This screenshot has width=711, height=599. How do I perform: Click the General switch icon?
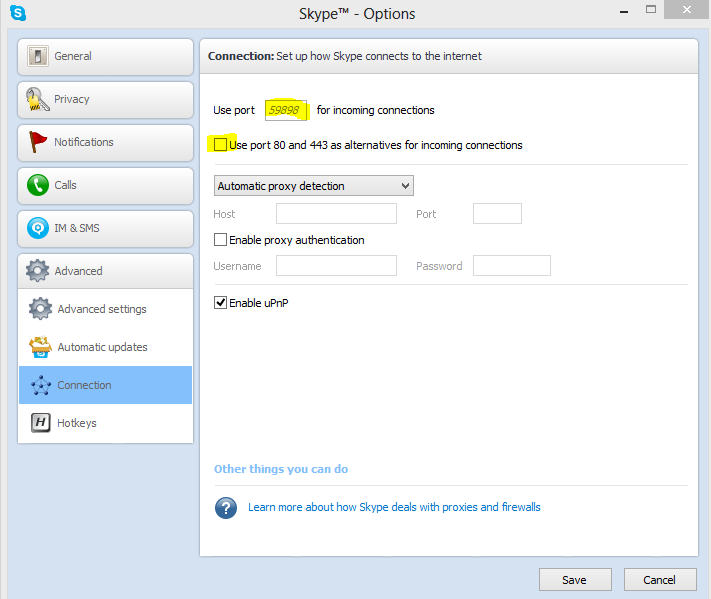pyautogui.click(x=38, y=56)
